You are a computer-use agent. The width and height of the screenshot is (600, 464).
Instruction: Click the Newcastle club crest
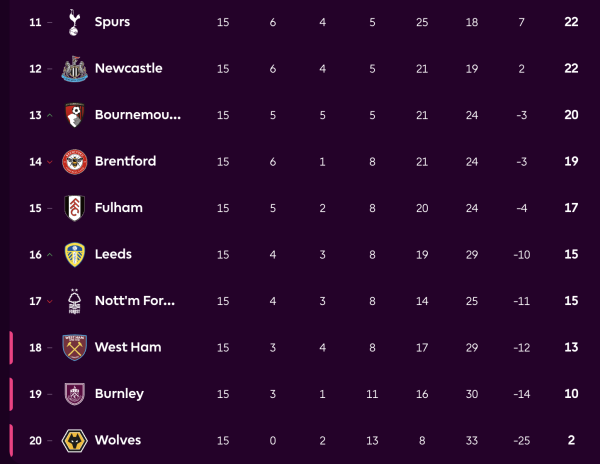74,69
